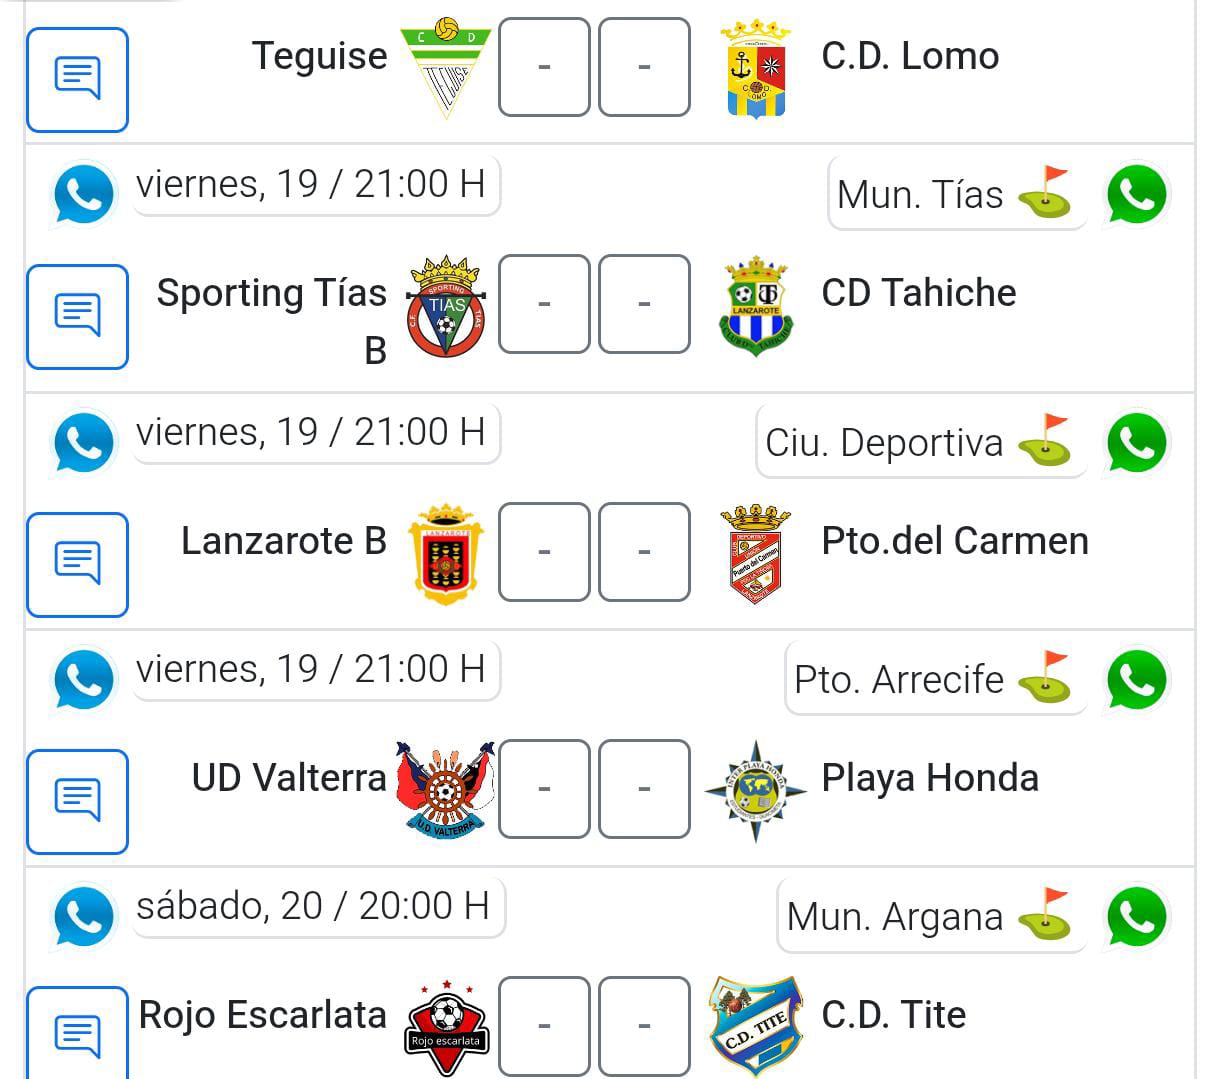Click green WhatsApp icon beside Ciu. Deportiva
Image resolution: width=1220 pixels, height=1079 pixels.
[x=1137, y=443]
